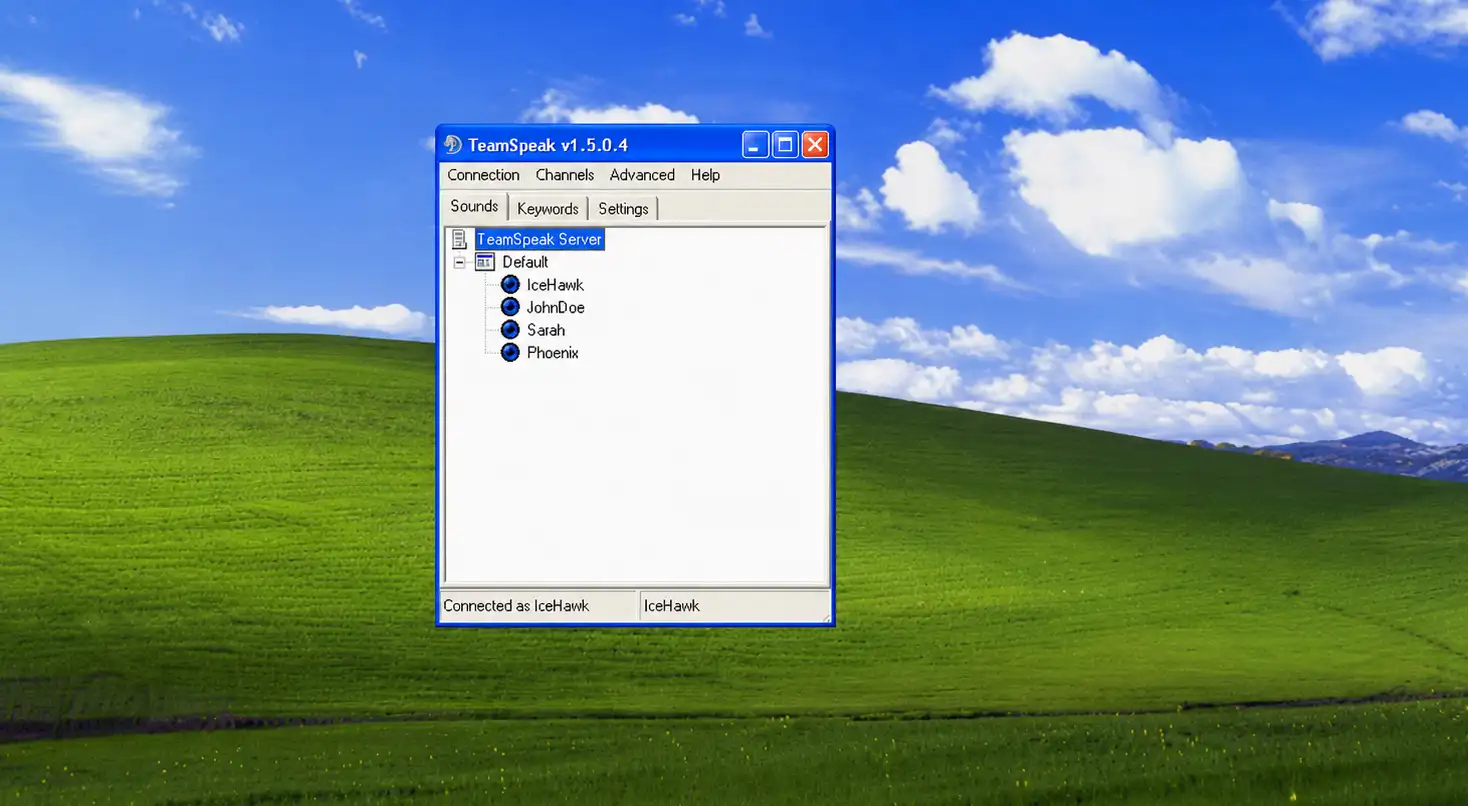Image resolution: width=1468 pixels, height=806 pixels.
Task: Click the TeamSpeak title bar icon
Action: [x=453, y=145]
